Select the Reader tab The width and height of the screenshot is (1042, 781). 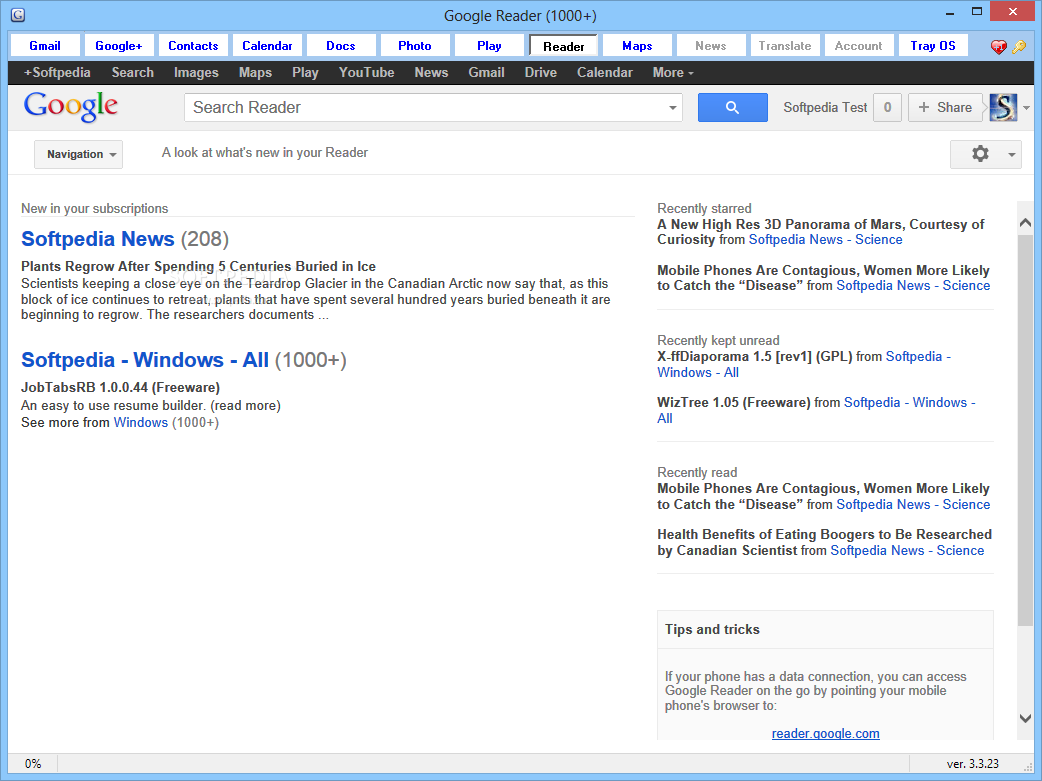pyautogui.click(x=564, y=46)
